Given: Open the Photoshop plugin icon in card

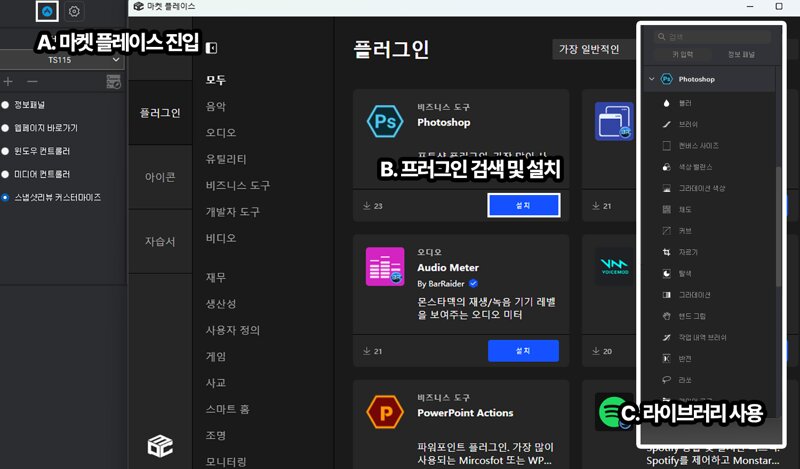Looking at the screenshot, I should click(385, 121).
